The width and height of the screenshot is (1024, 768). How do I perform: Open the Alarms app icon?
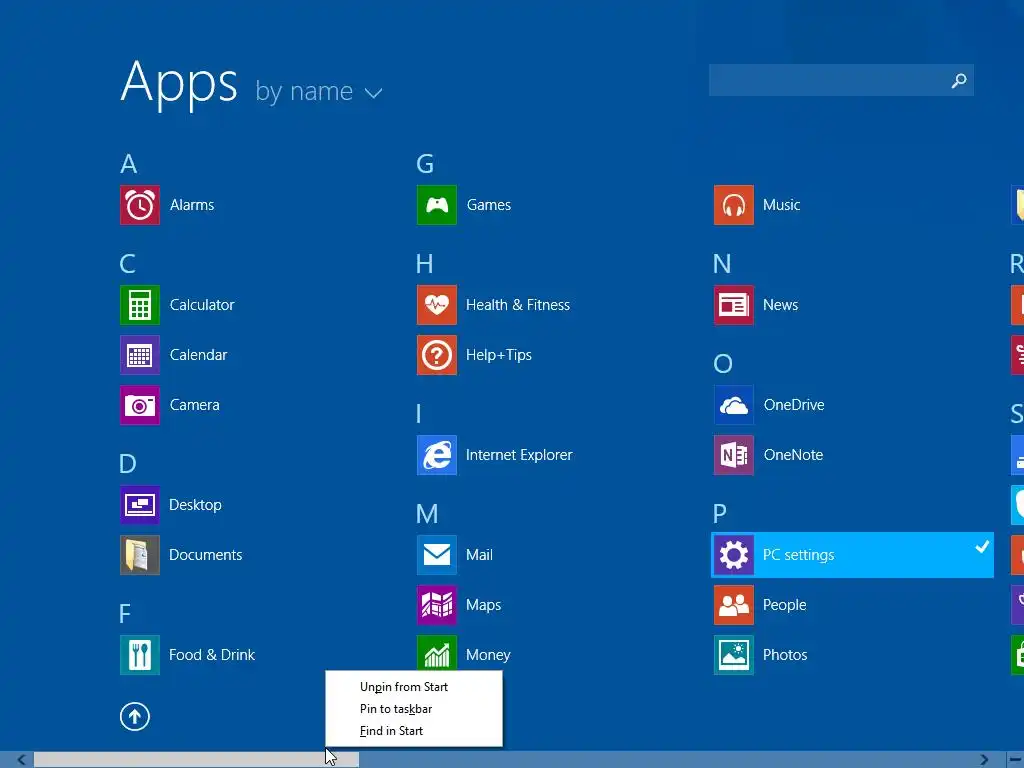click(x=140, y=205)
